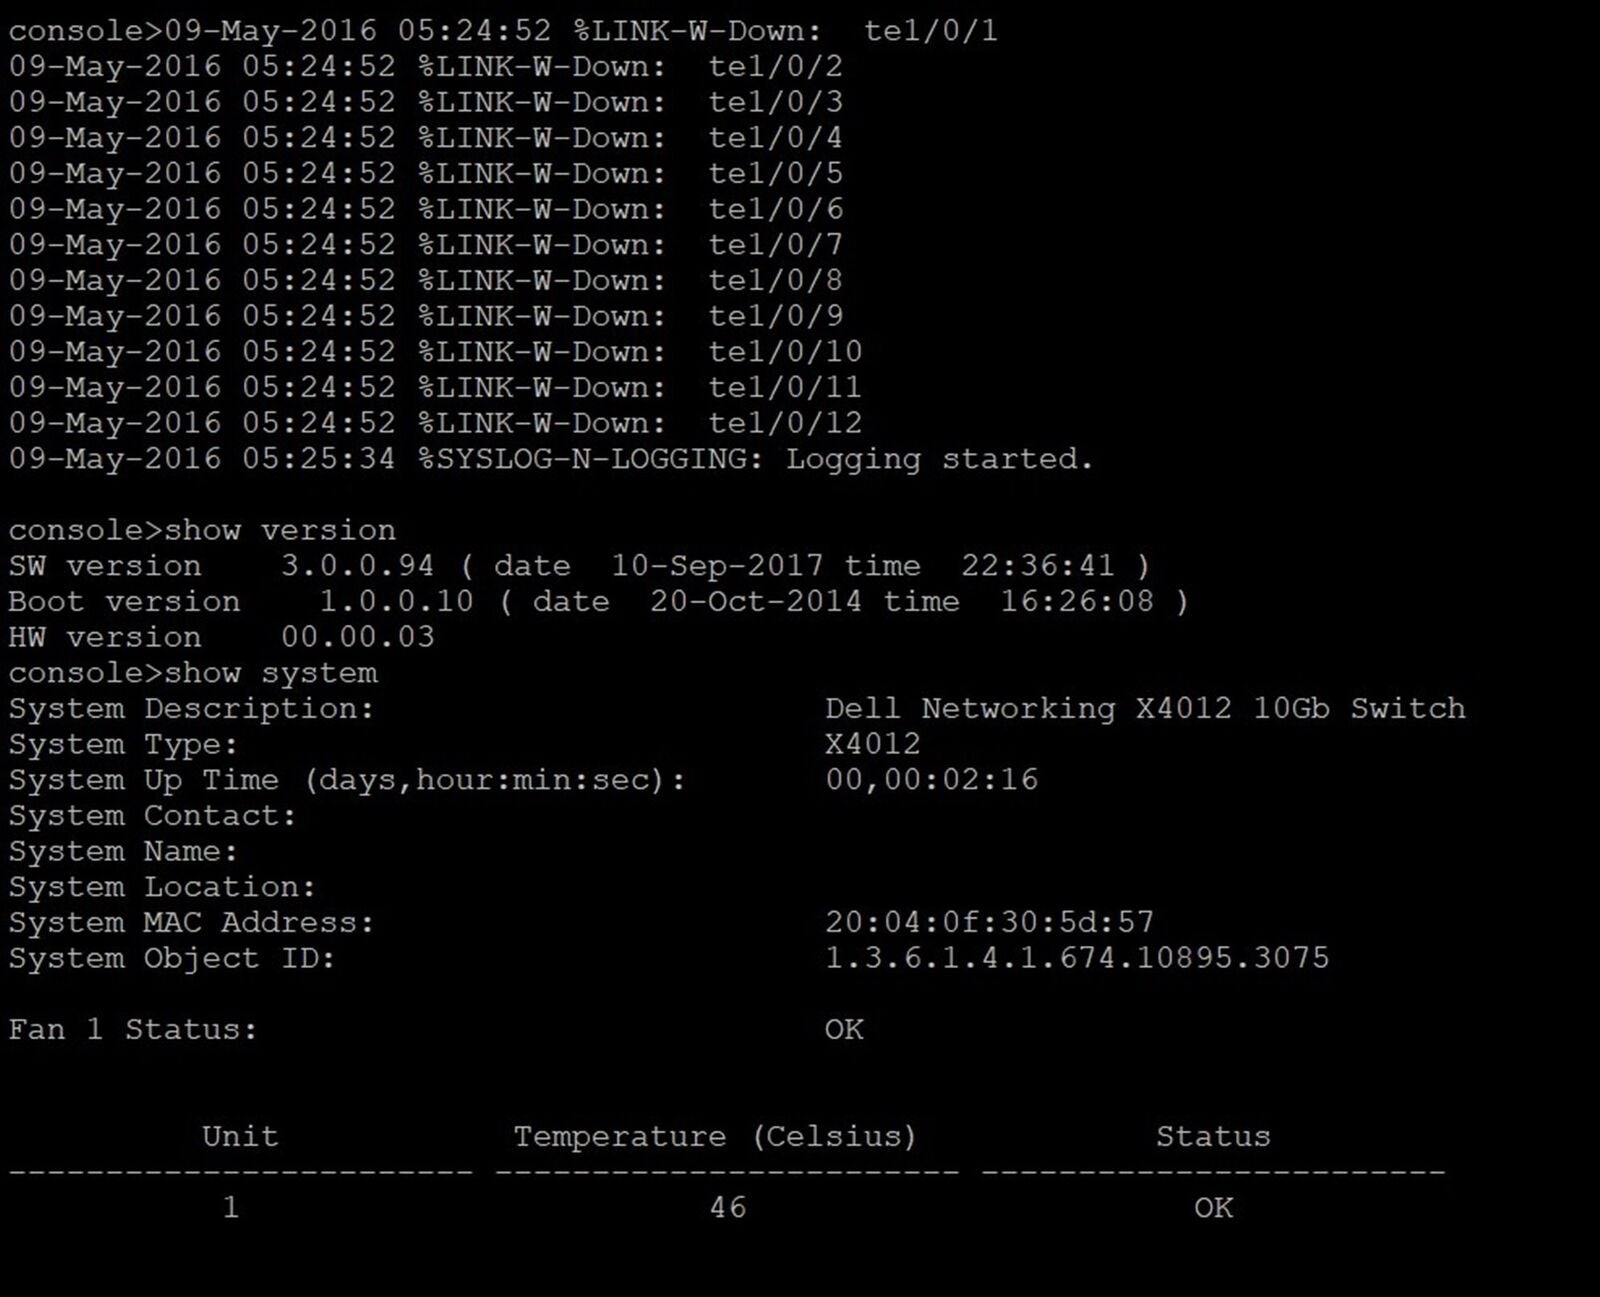Click the 'show version' command line
The height and width of the screenshot is (1297, 1600).
pos(202,531)
